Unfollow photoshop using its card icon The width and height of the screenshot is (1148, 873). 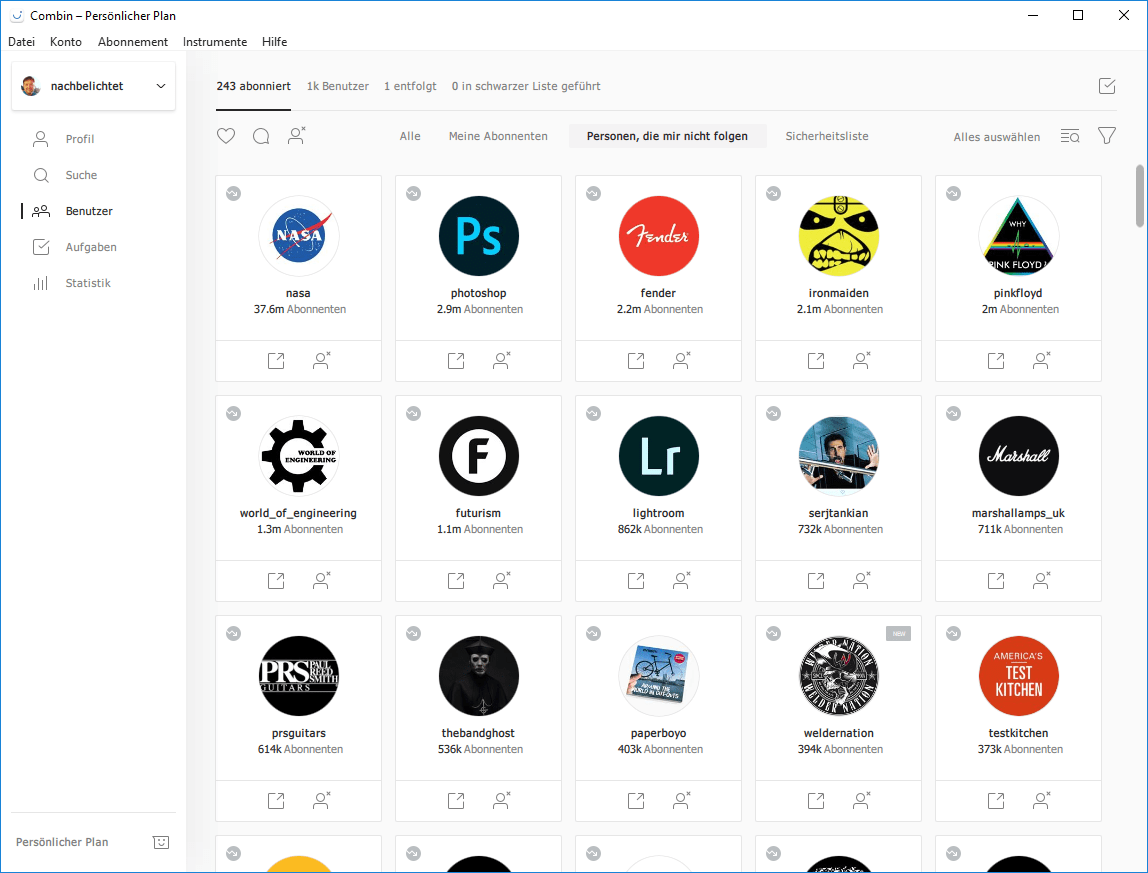[502, 361]
